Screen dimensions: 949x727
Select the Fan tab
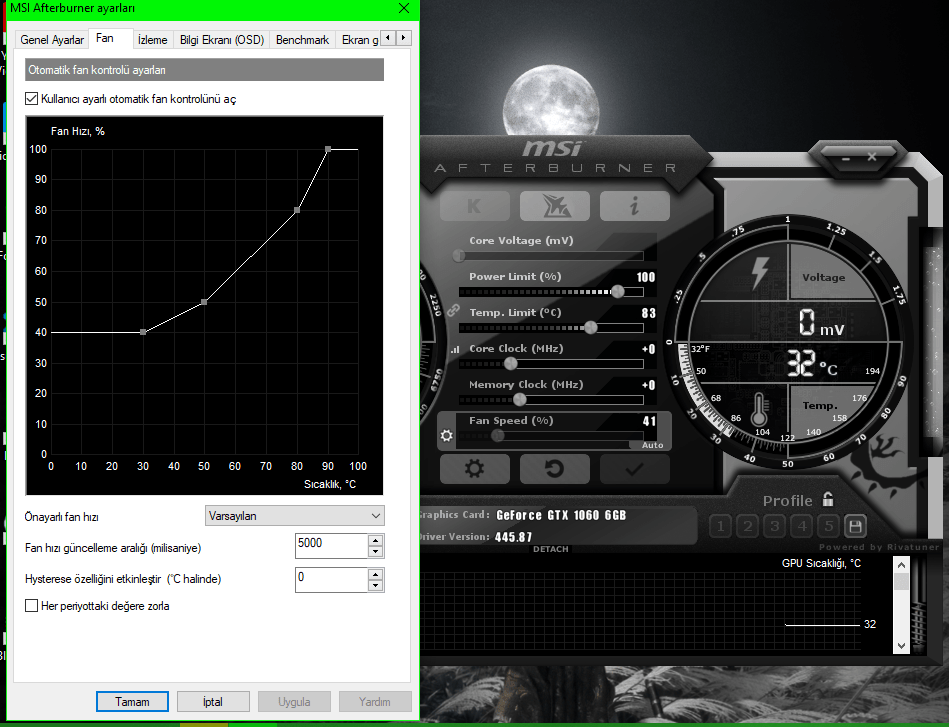click(x=105, y=38)
